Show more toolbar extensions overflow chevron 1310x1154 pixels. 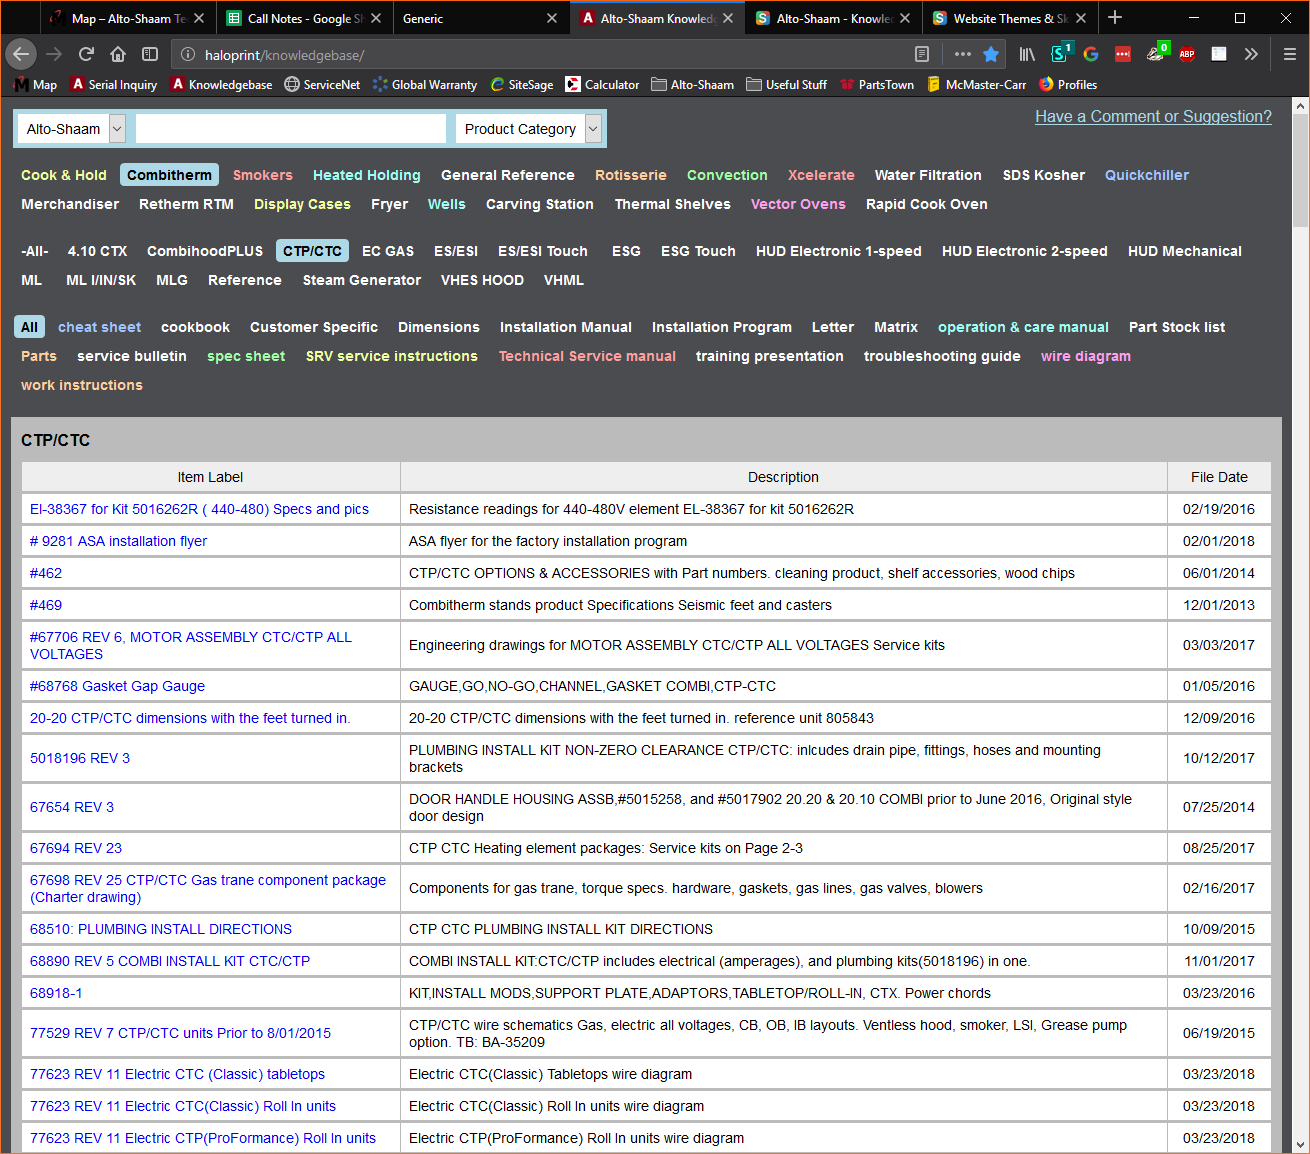click(x=1251, y=54)
